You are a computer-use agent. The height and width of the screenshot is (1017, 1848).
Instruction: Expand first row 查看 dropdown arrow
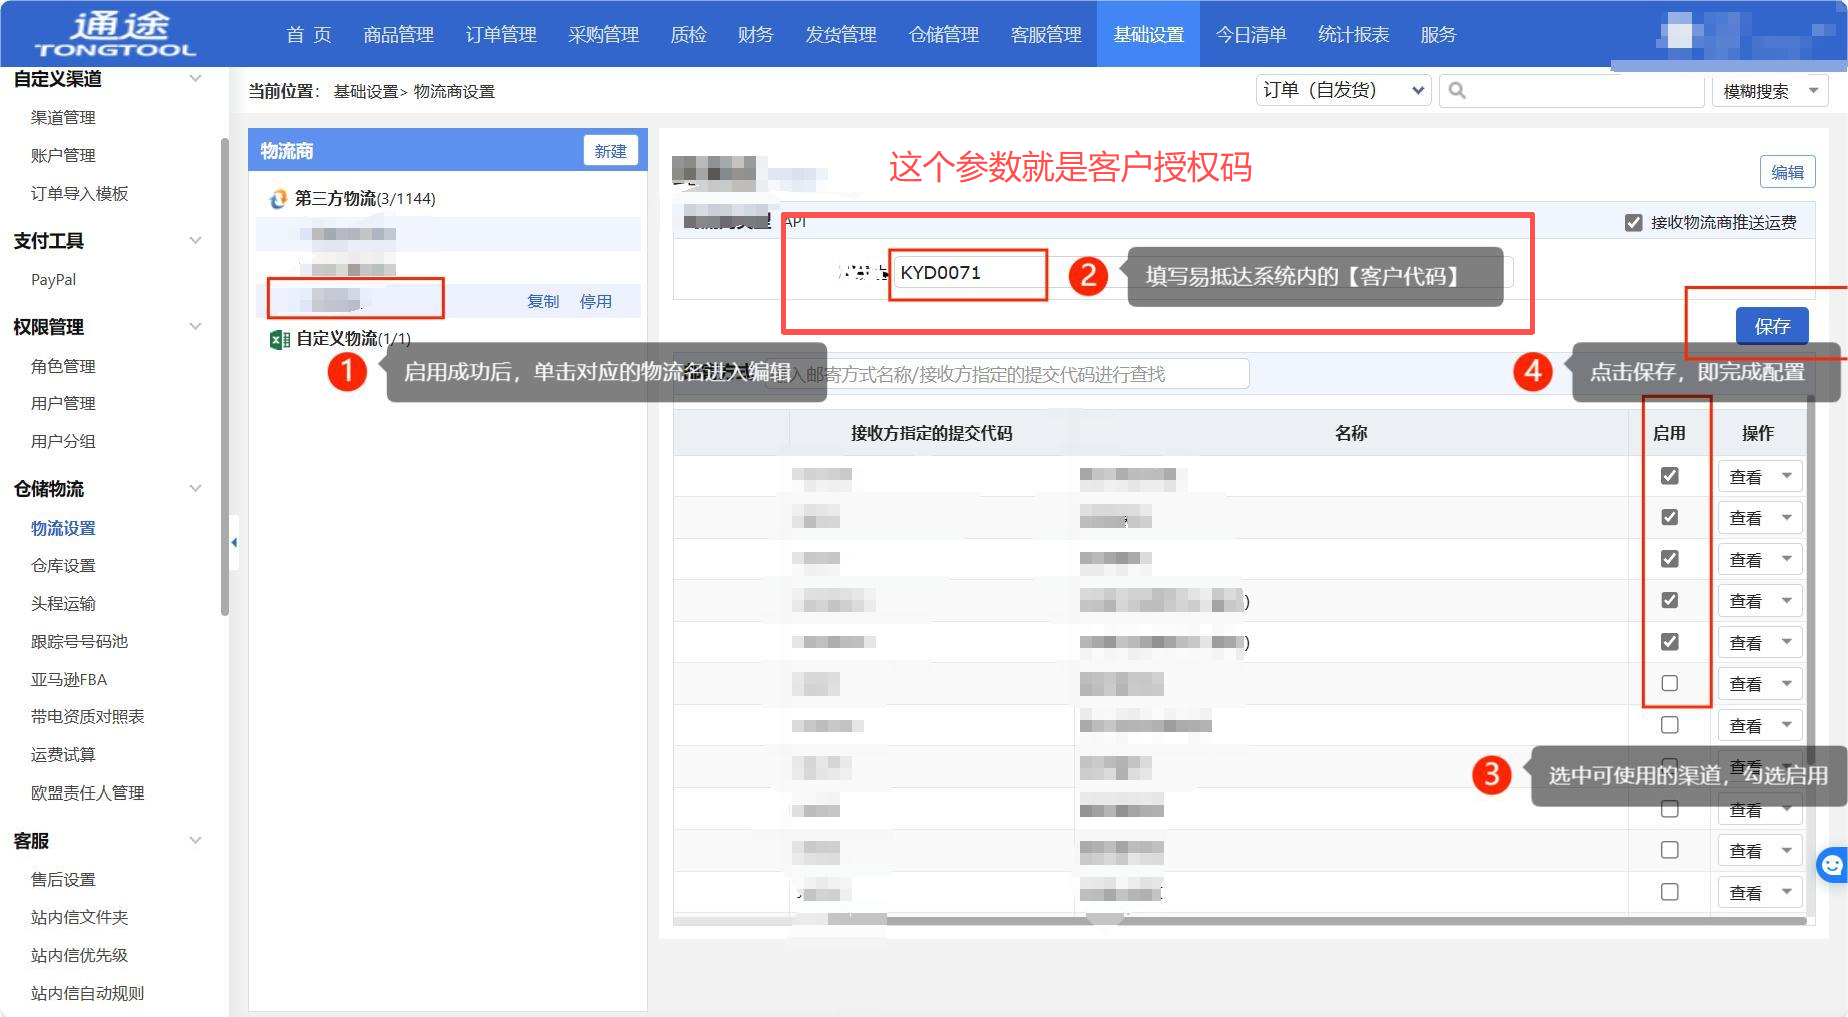click(1787, 477)
